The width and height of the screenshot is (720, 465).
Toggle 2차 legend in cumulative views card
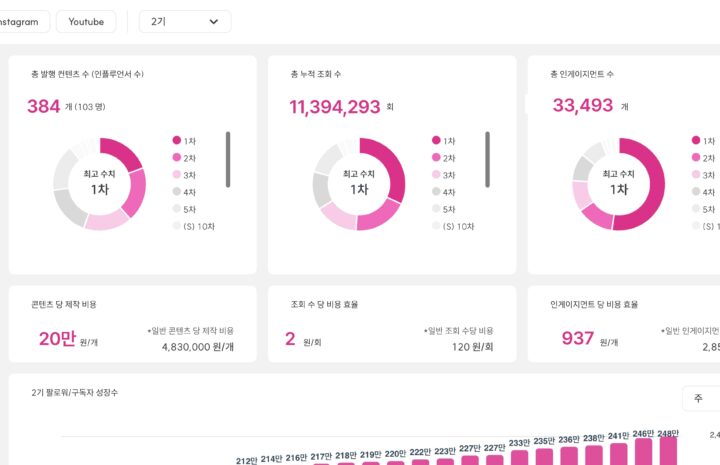pyautogui.click(x=444, y=158)
